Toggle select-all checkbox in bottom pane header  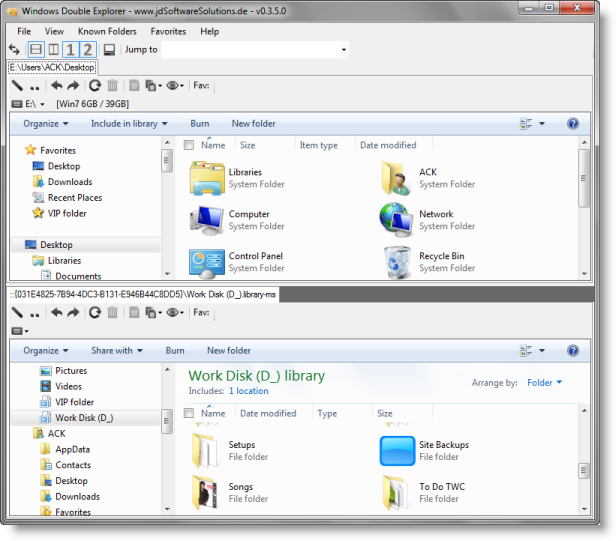click(188, 413)
